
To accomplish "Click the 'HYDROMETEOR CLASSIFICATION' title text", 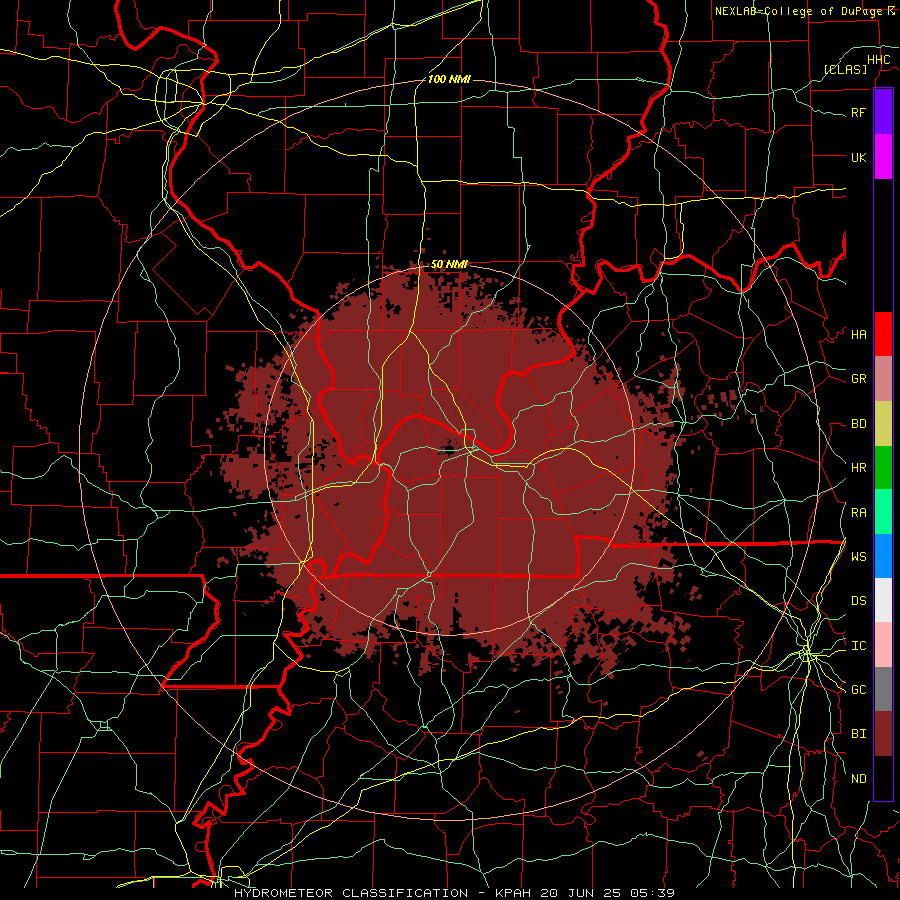I will (x=351, y=893).
